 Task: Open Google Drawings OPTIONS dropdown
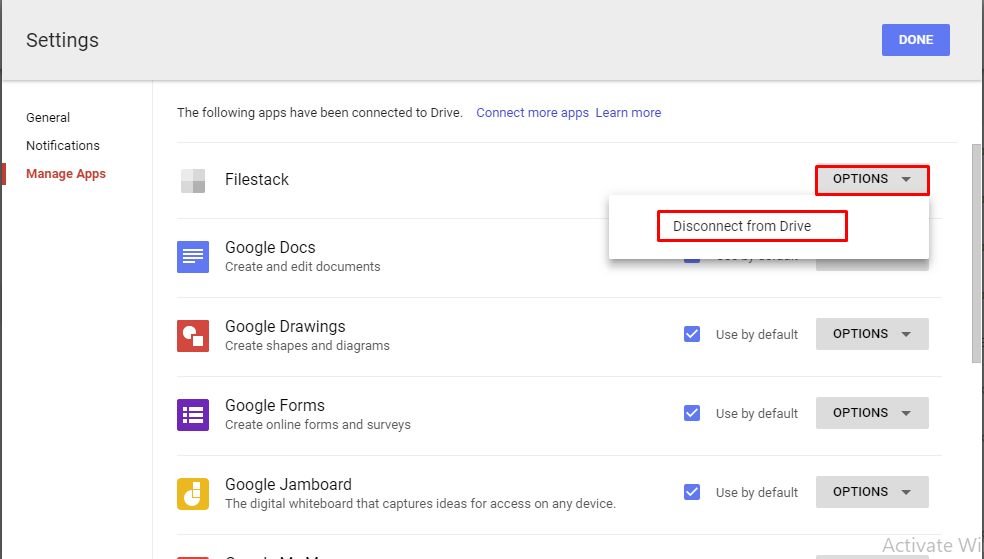(x=872, y=334)
